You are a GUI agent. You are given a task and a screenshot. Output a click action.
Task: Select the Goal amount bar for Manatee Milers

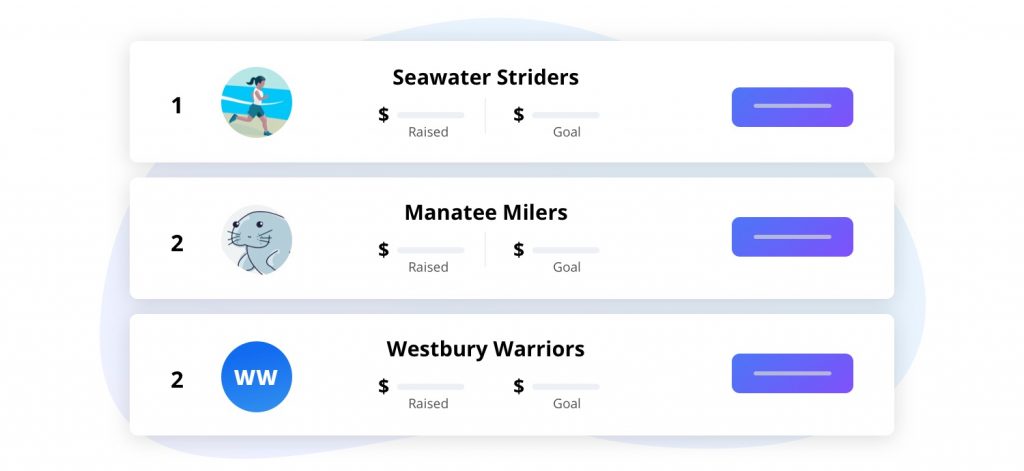click(x=565, y=250)
